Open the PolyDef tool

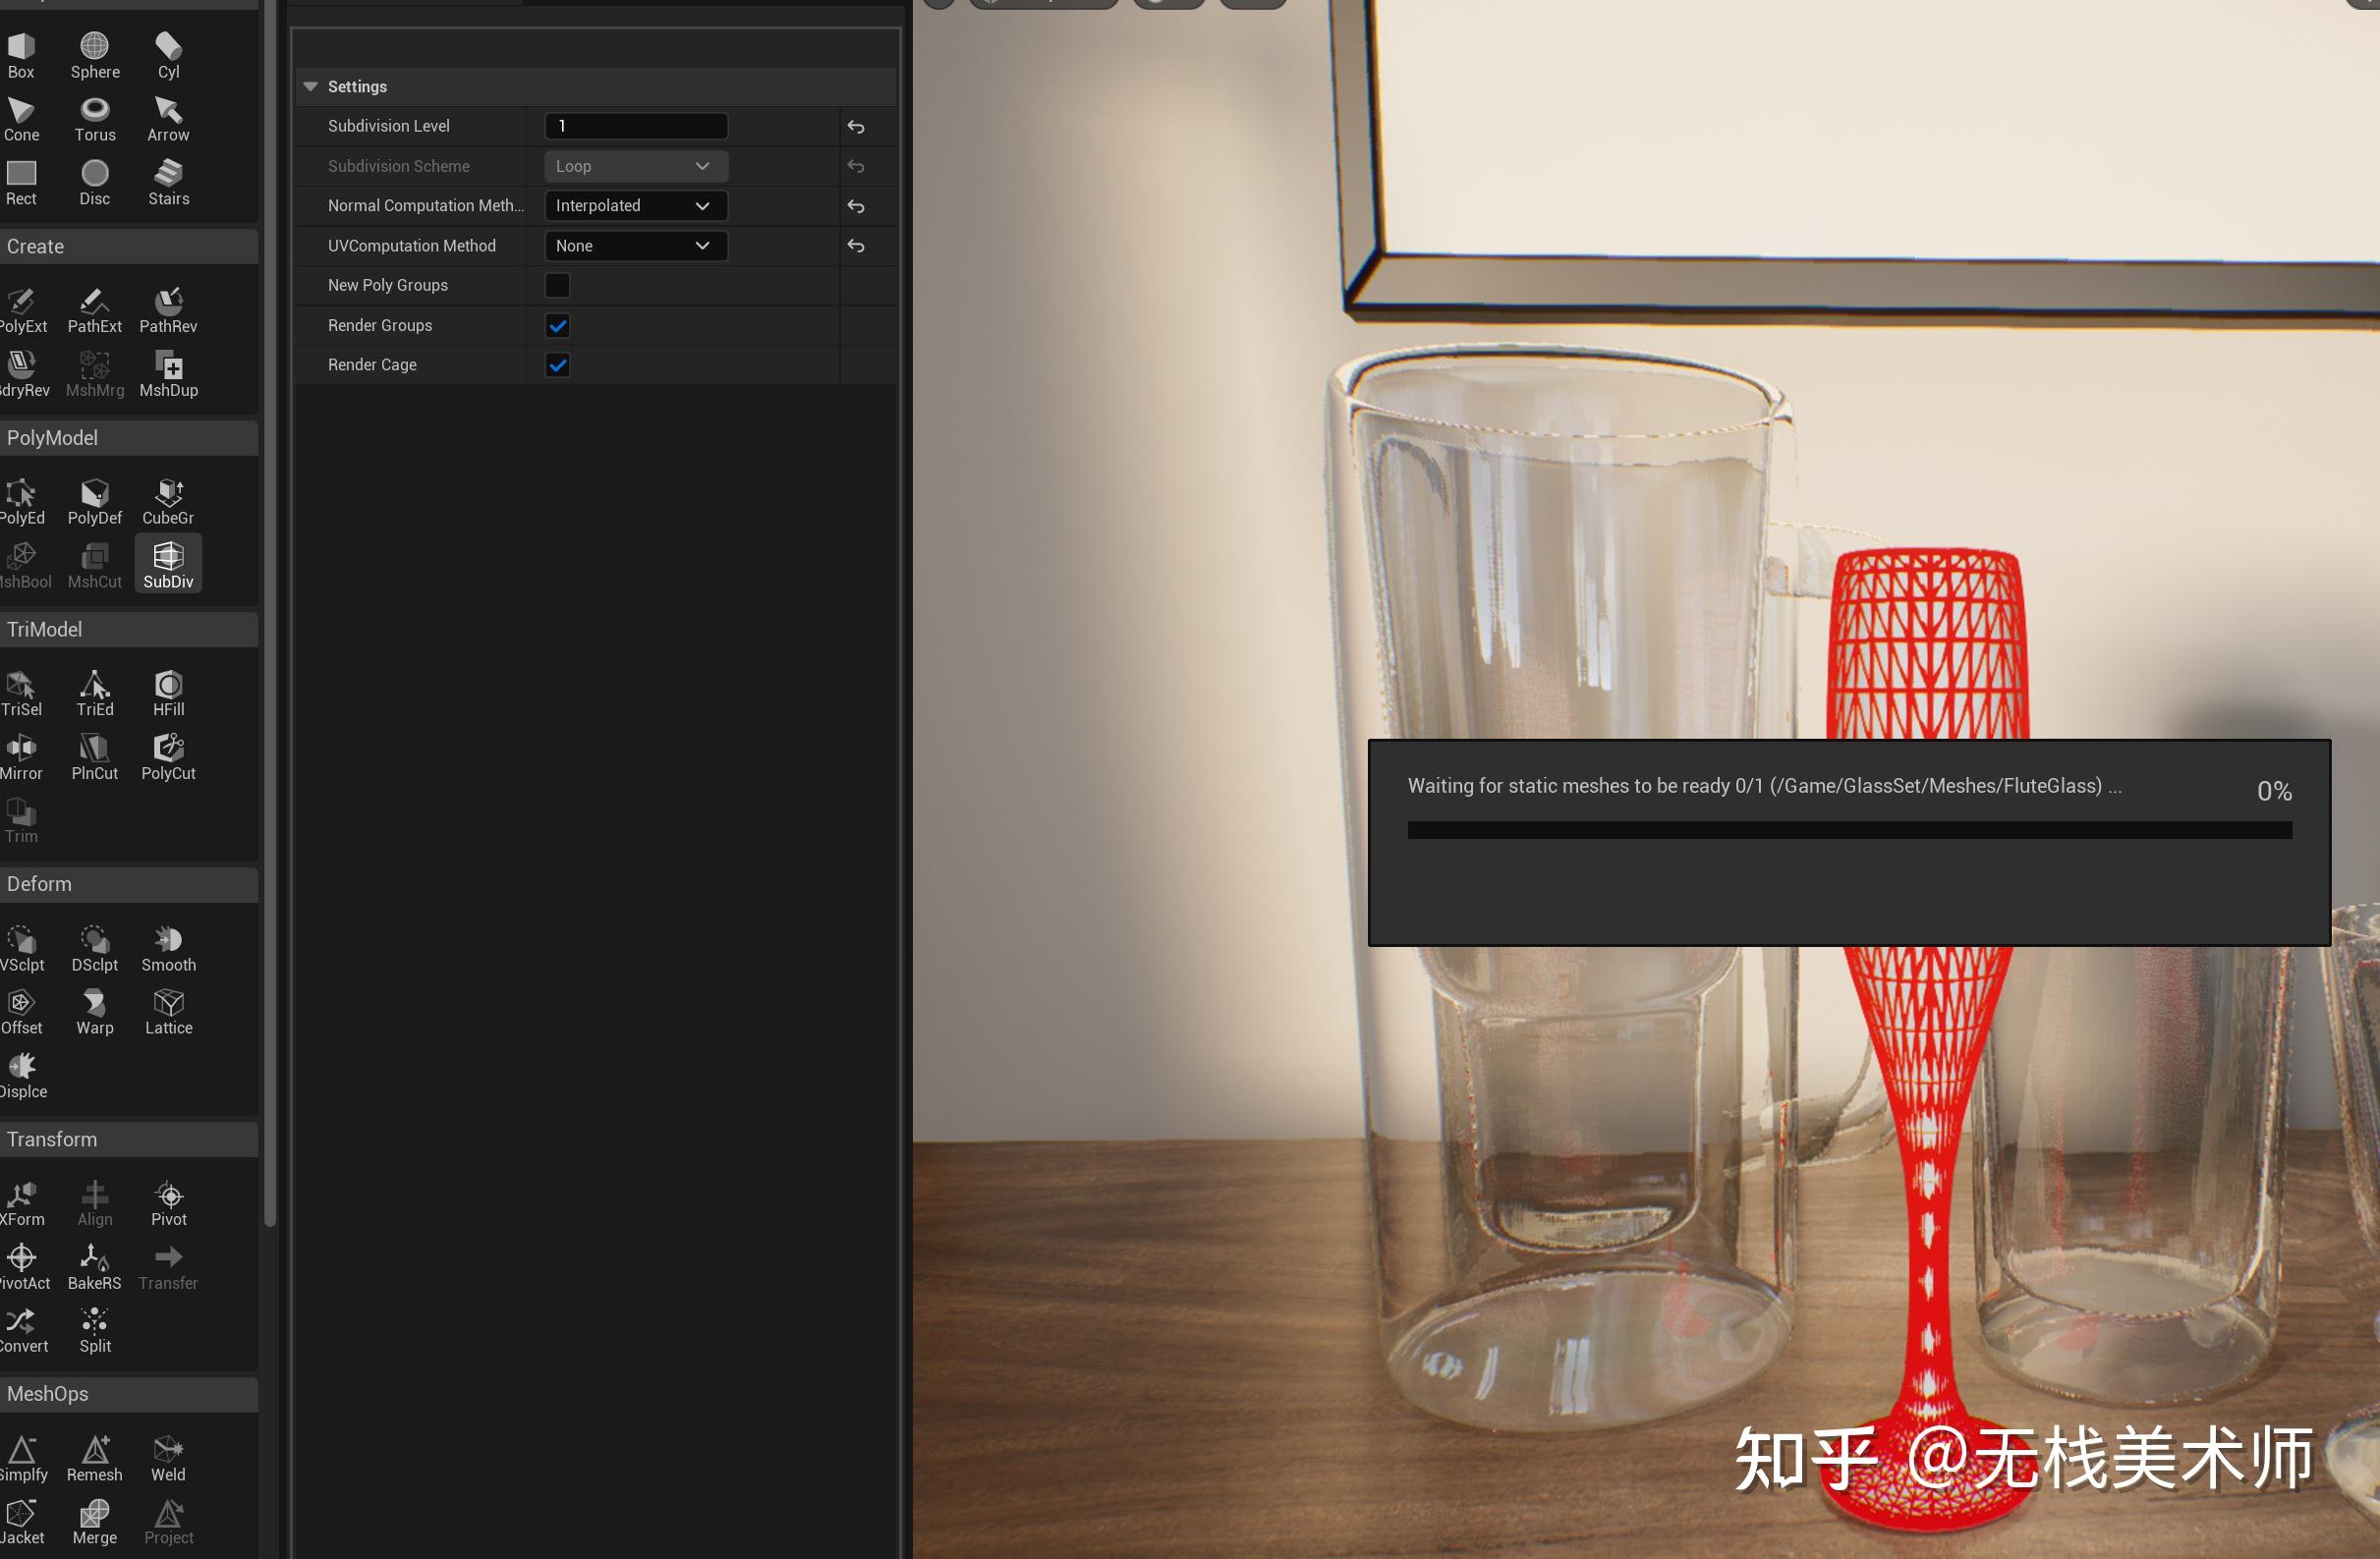(x=95, y=501)
